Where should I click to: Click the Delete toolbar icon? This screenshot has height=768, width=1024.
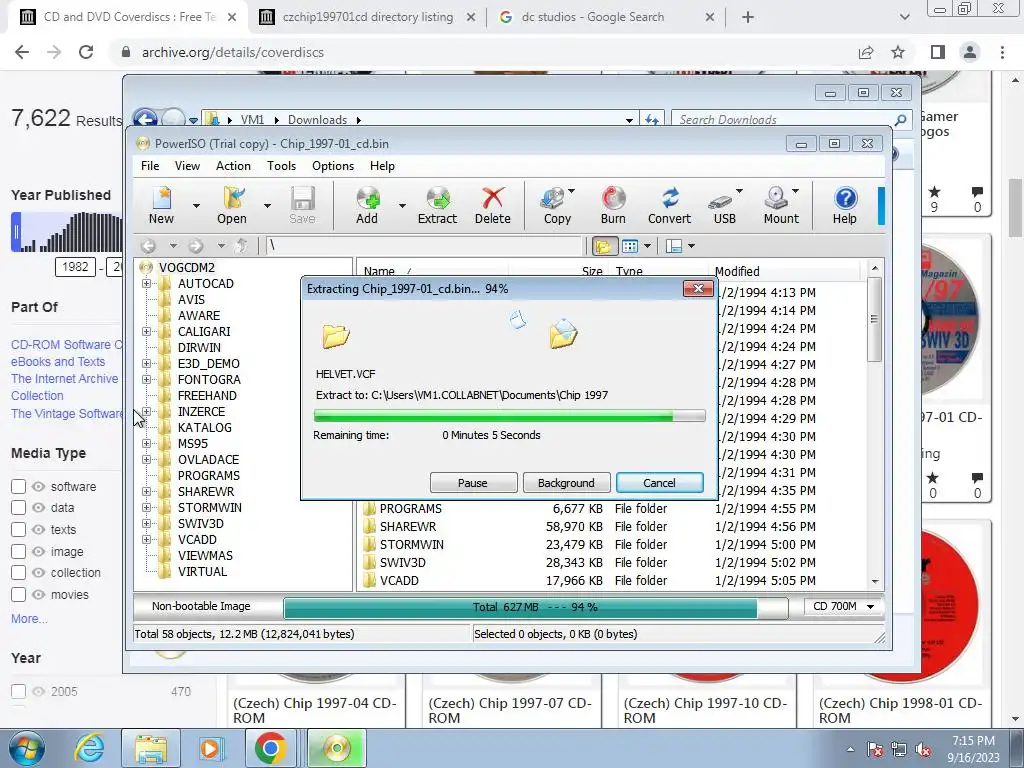coord(492,205)
